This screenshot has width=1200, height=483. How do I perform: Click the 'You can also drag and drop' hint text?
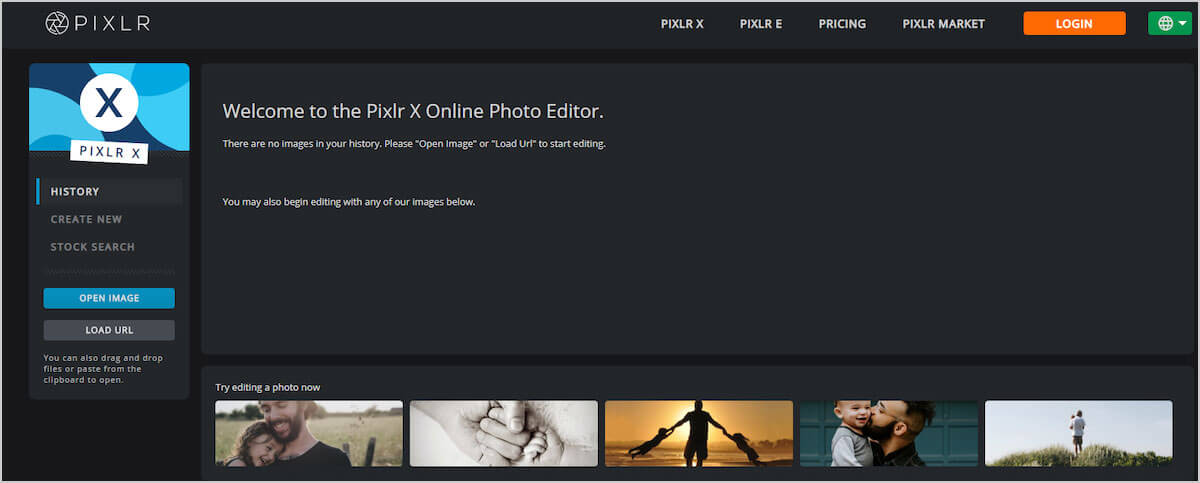point(103,368)
